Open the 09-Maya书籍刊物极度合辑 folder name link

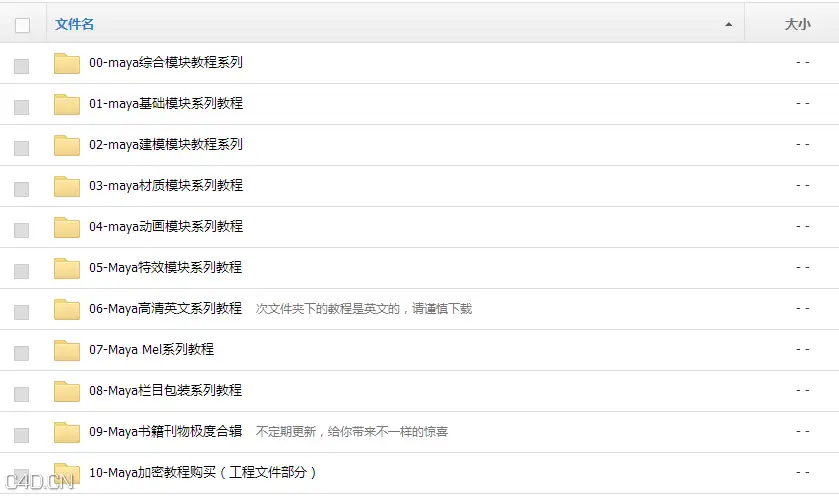[165, 431]
